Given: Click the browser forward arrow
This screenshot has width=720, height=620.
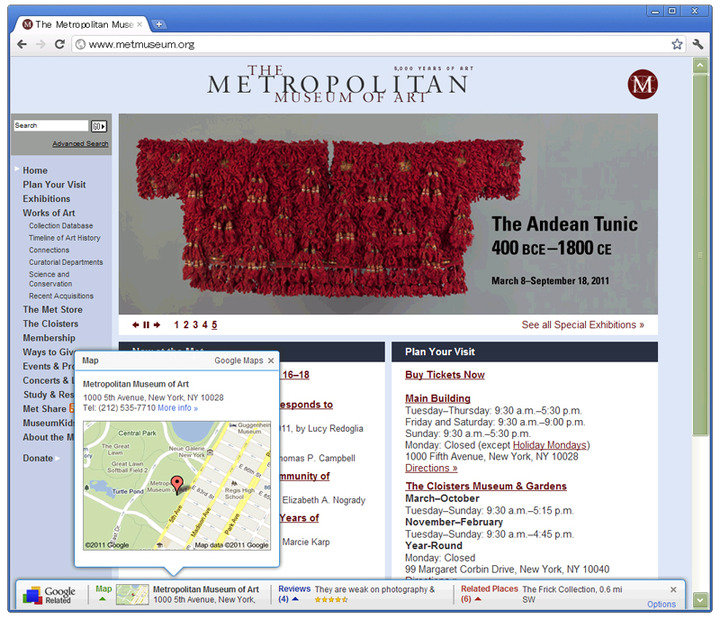Looking at the screenshot, I should click(40, 44).
